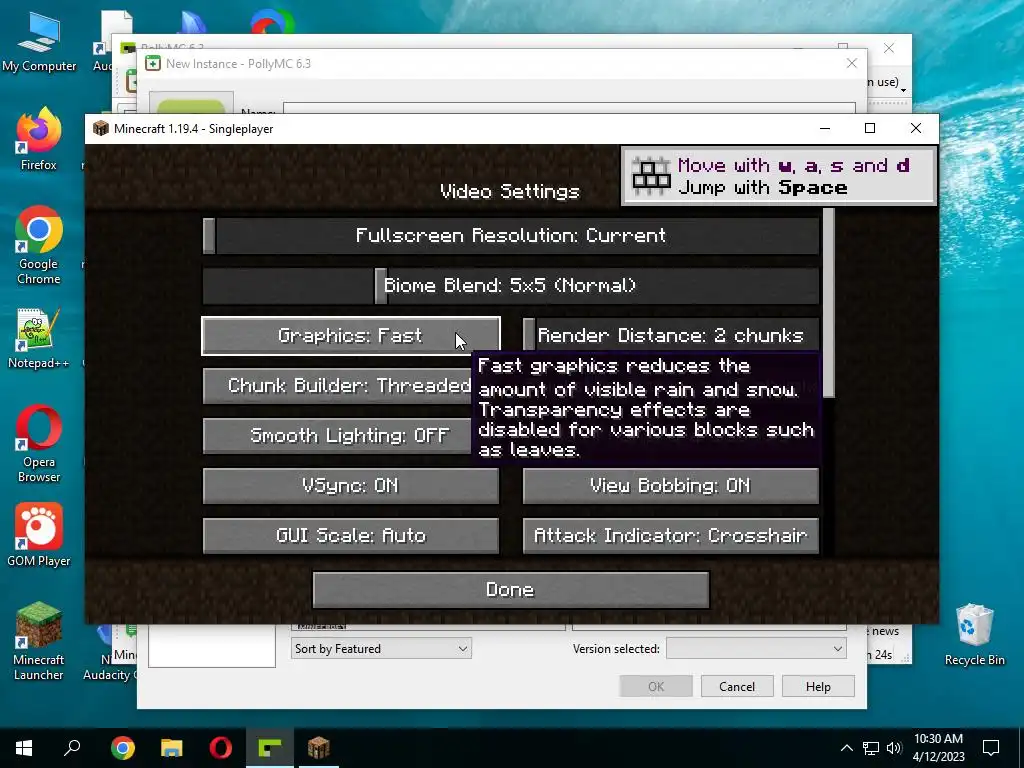Screen dimensions: 1024x768
Task: Open GOM Player desktop icon
Action: [39, 535]
